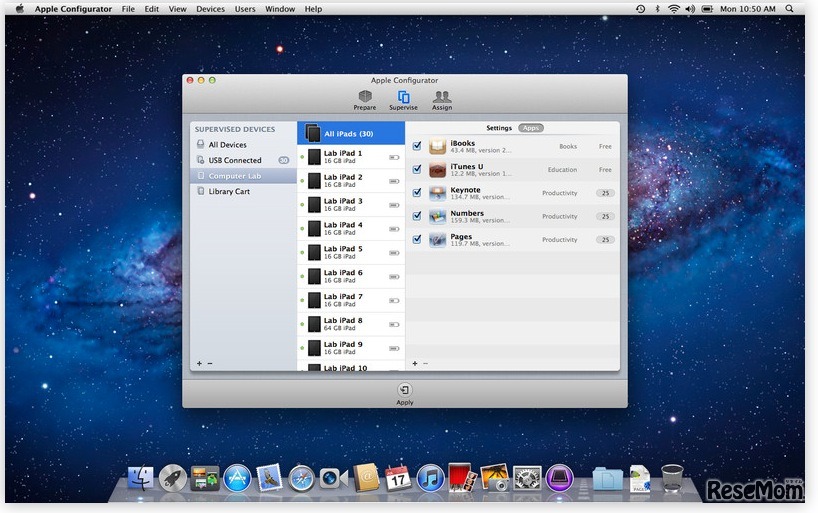Screen dimensions: 818x513
Task: Select Lab iPad 1 in list
Action: click(351, 157)
